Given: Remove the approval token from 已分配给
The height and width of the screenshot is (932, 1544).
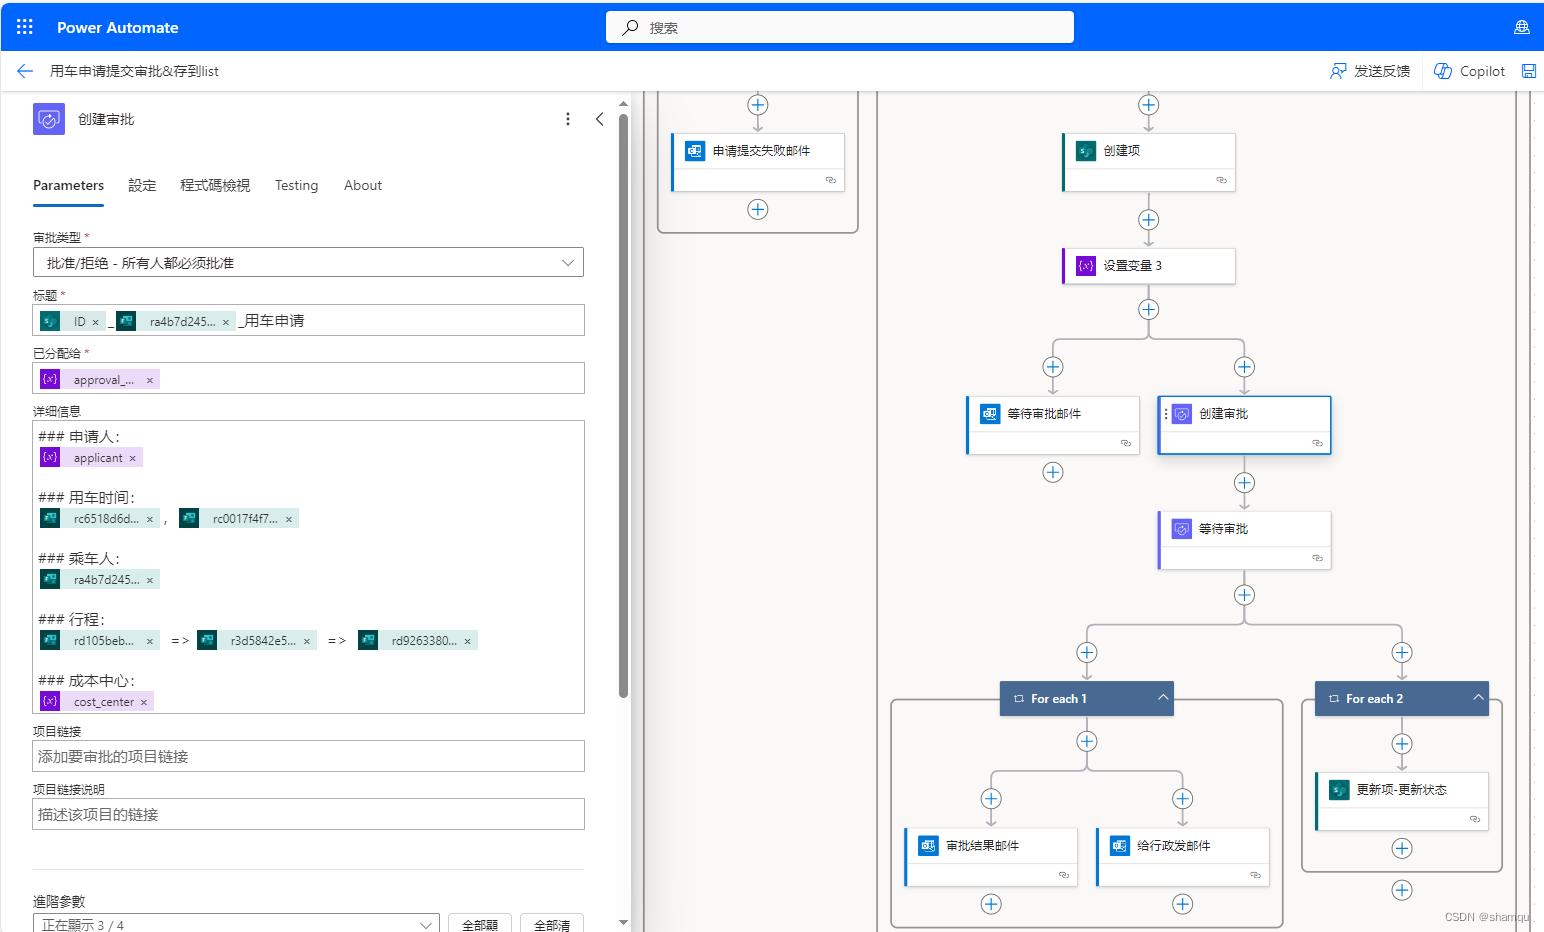Looking at the screenshot, I should pyautogui.click(x=150, y=379).
